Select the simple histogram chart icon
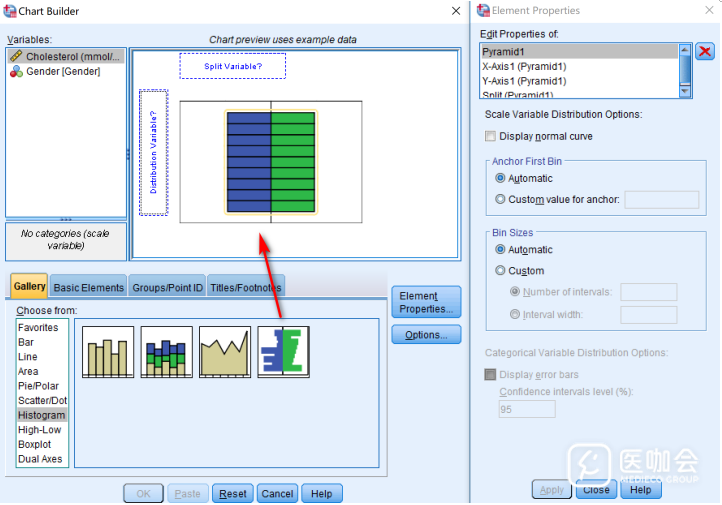This screenshot has height=505, width=722. tap(107, 351)
